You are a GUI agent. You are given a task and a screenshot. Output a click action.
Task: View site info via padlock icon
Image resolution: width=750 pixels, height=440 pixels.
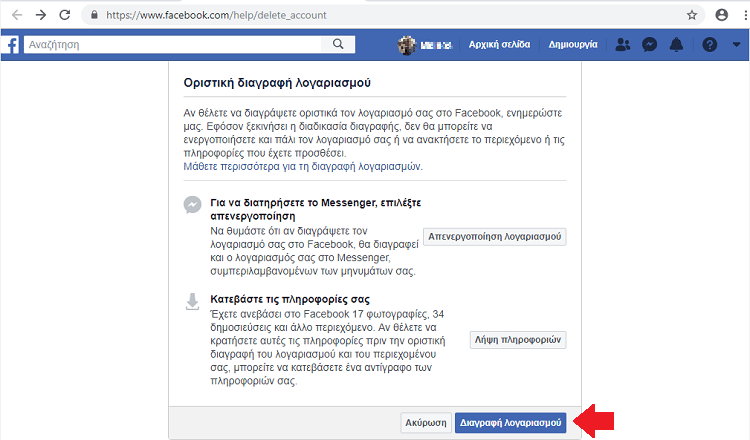(94, 15)
